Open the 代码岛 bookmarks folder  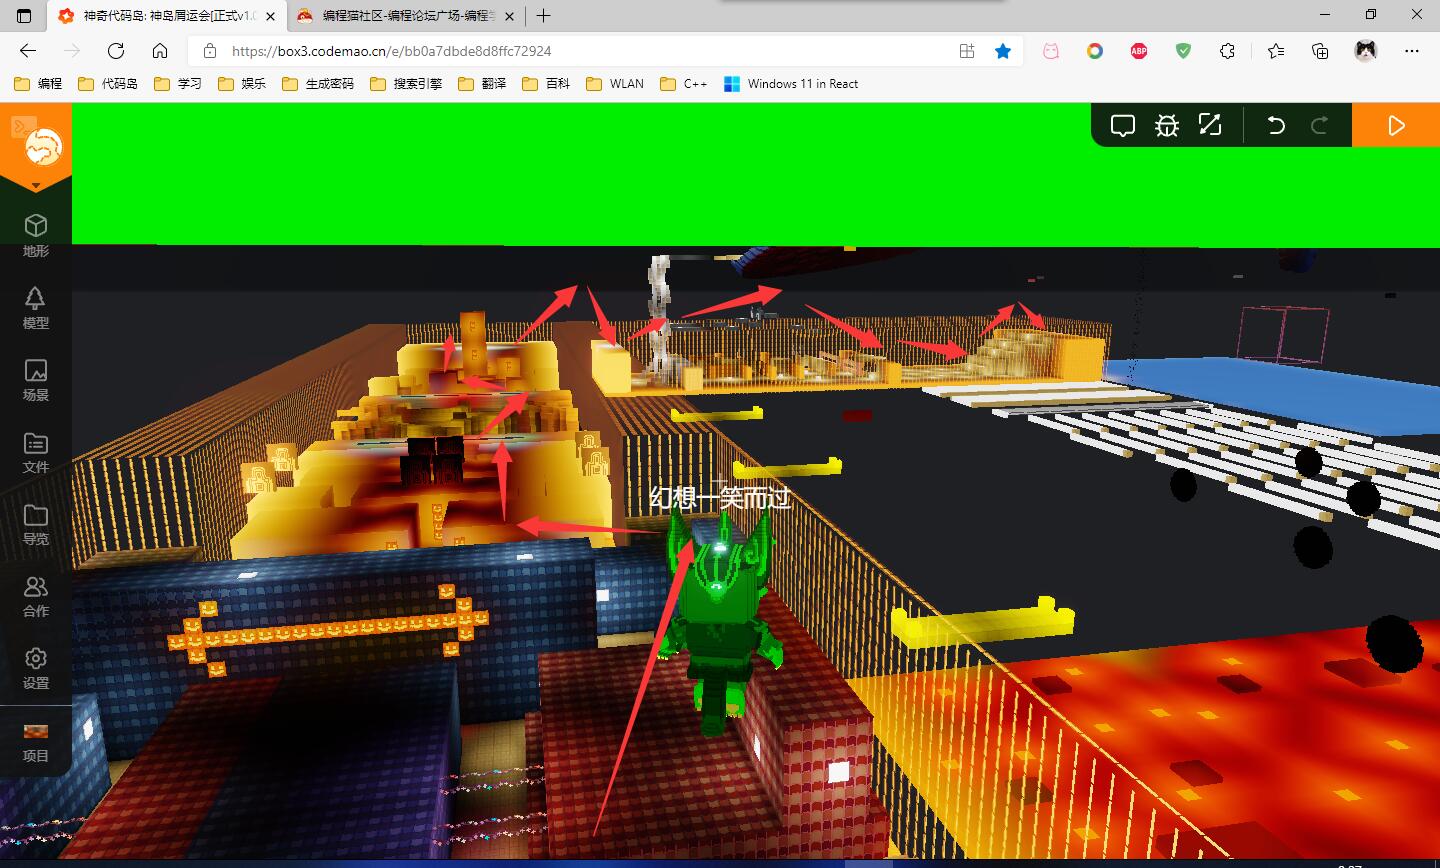point(108,84)
